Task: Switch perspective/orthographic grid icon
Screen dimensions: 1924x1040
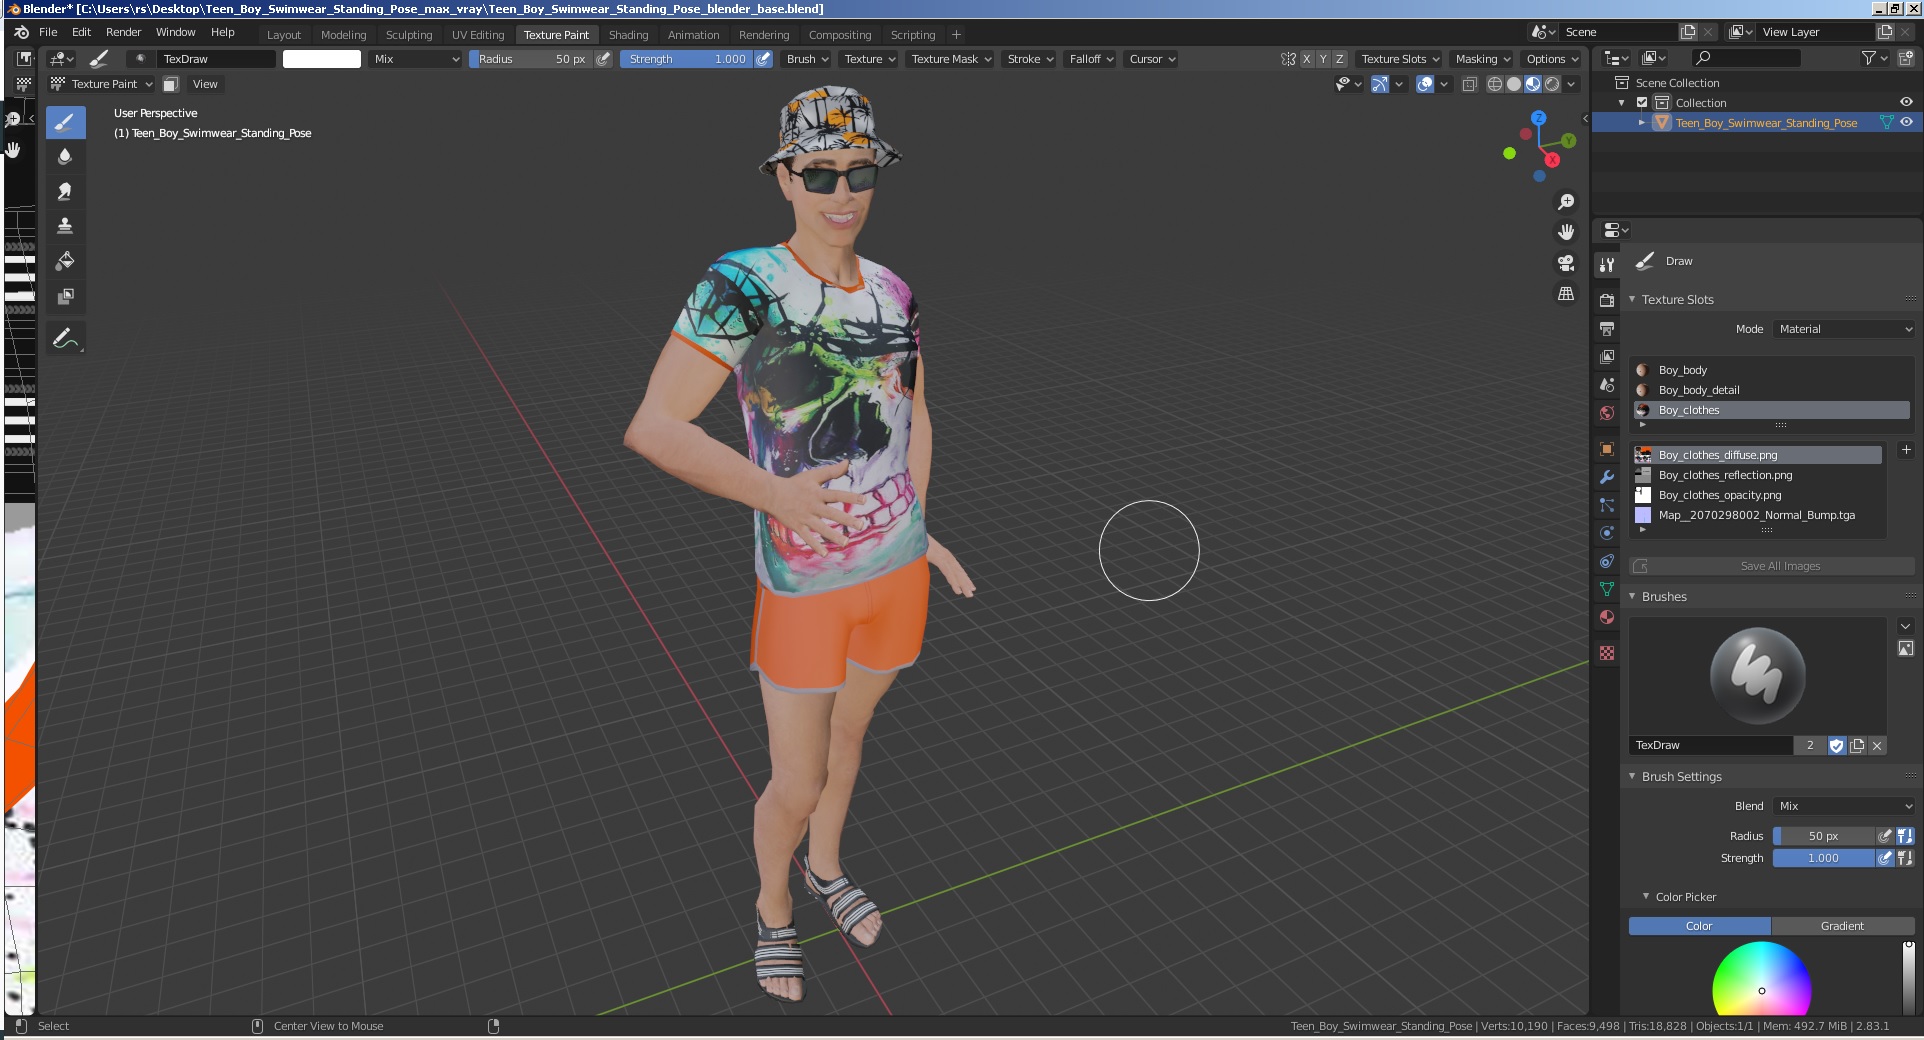Action: click(1566, 294)
